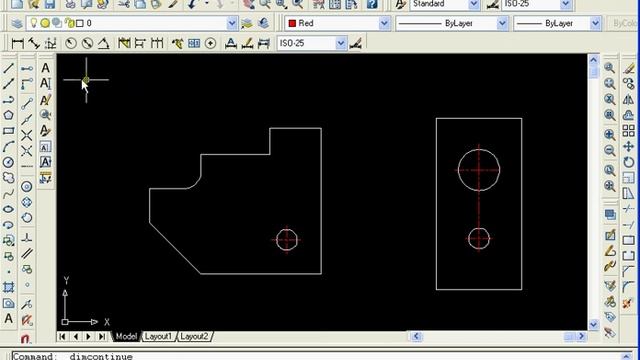Select the Array modify tool
Viewport: 640px width, 360px height.
click(x=629, y=131)
